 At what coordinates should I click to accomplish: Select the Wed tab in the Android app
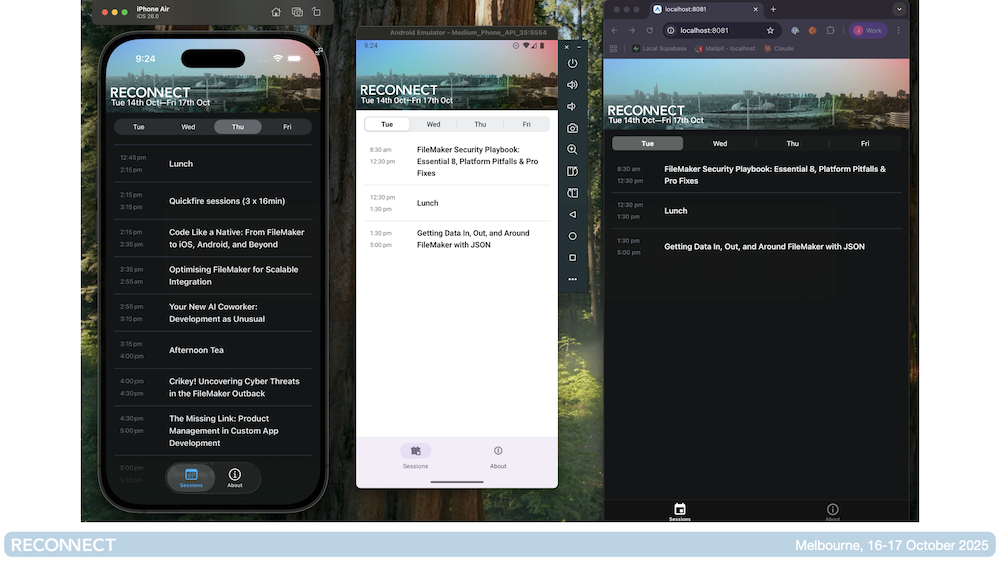[433, 124]
